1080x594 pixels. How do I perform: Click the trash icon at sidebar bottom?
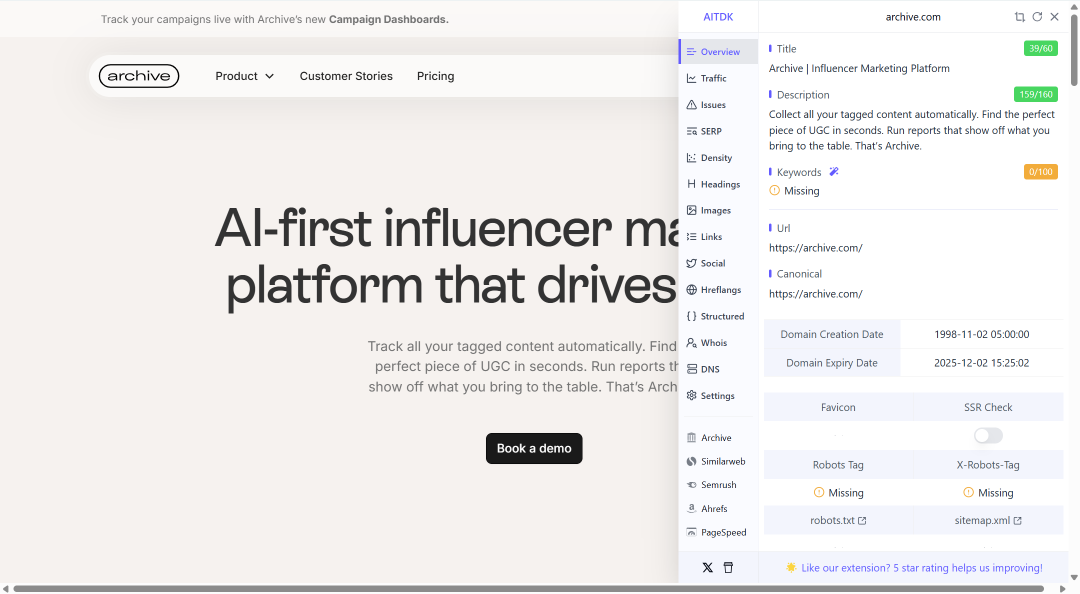pyautogui.click(x=728, y=568)
